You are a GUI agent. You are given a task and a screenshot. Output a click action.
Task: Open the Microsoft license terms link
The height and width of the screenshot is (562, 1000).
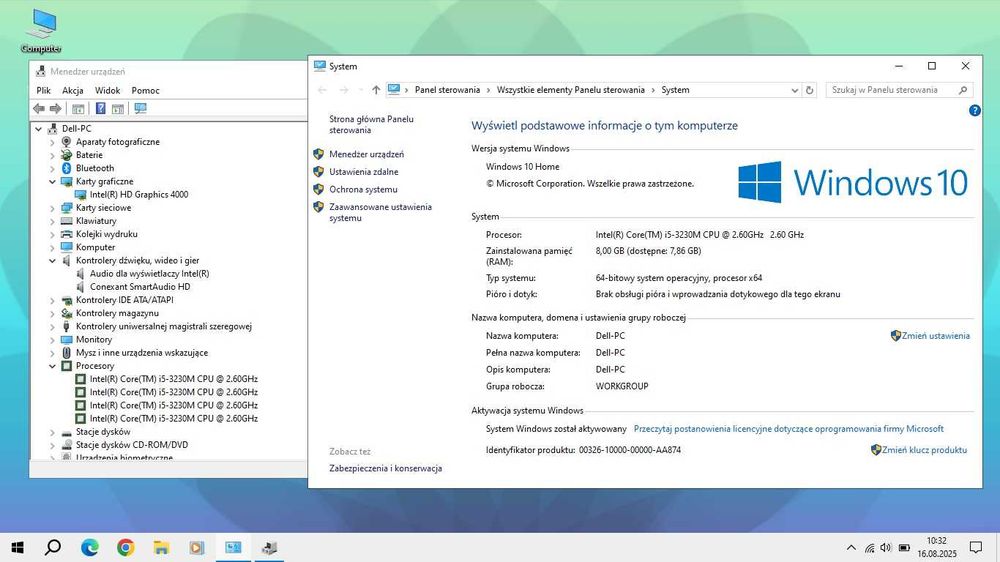(x=788, y=429)
